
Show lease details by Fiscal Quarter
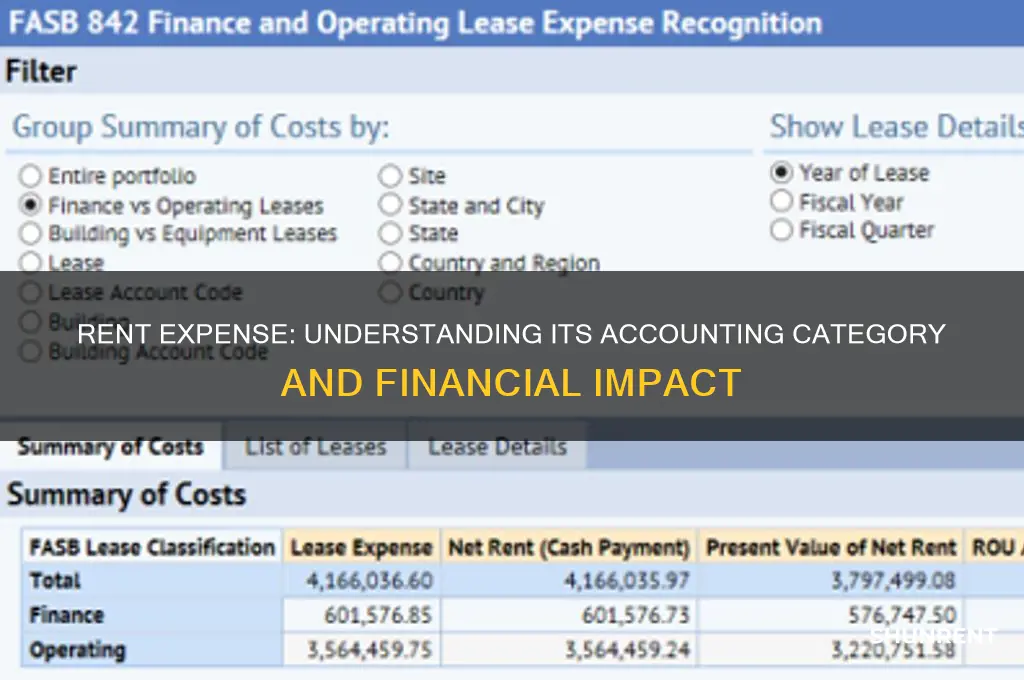(x=782, y=230)
